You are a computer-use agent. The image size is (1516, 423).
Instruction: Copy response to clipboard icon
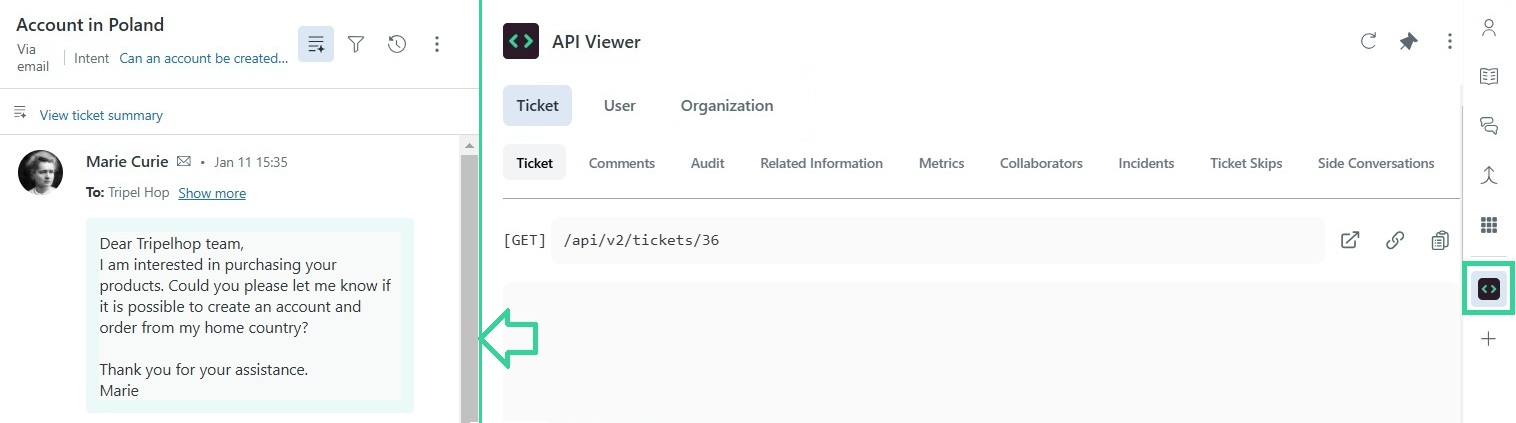pos(1440,240)
